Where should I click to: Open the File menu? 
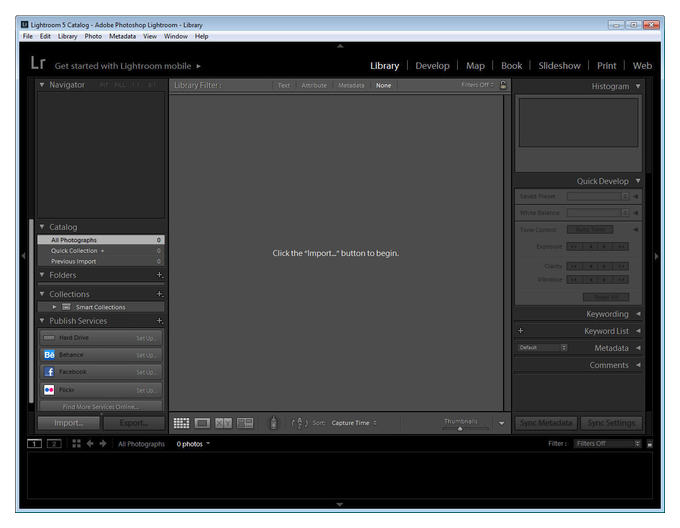click(28, 36)
